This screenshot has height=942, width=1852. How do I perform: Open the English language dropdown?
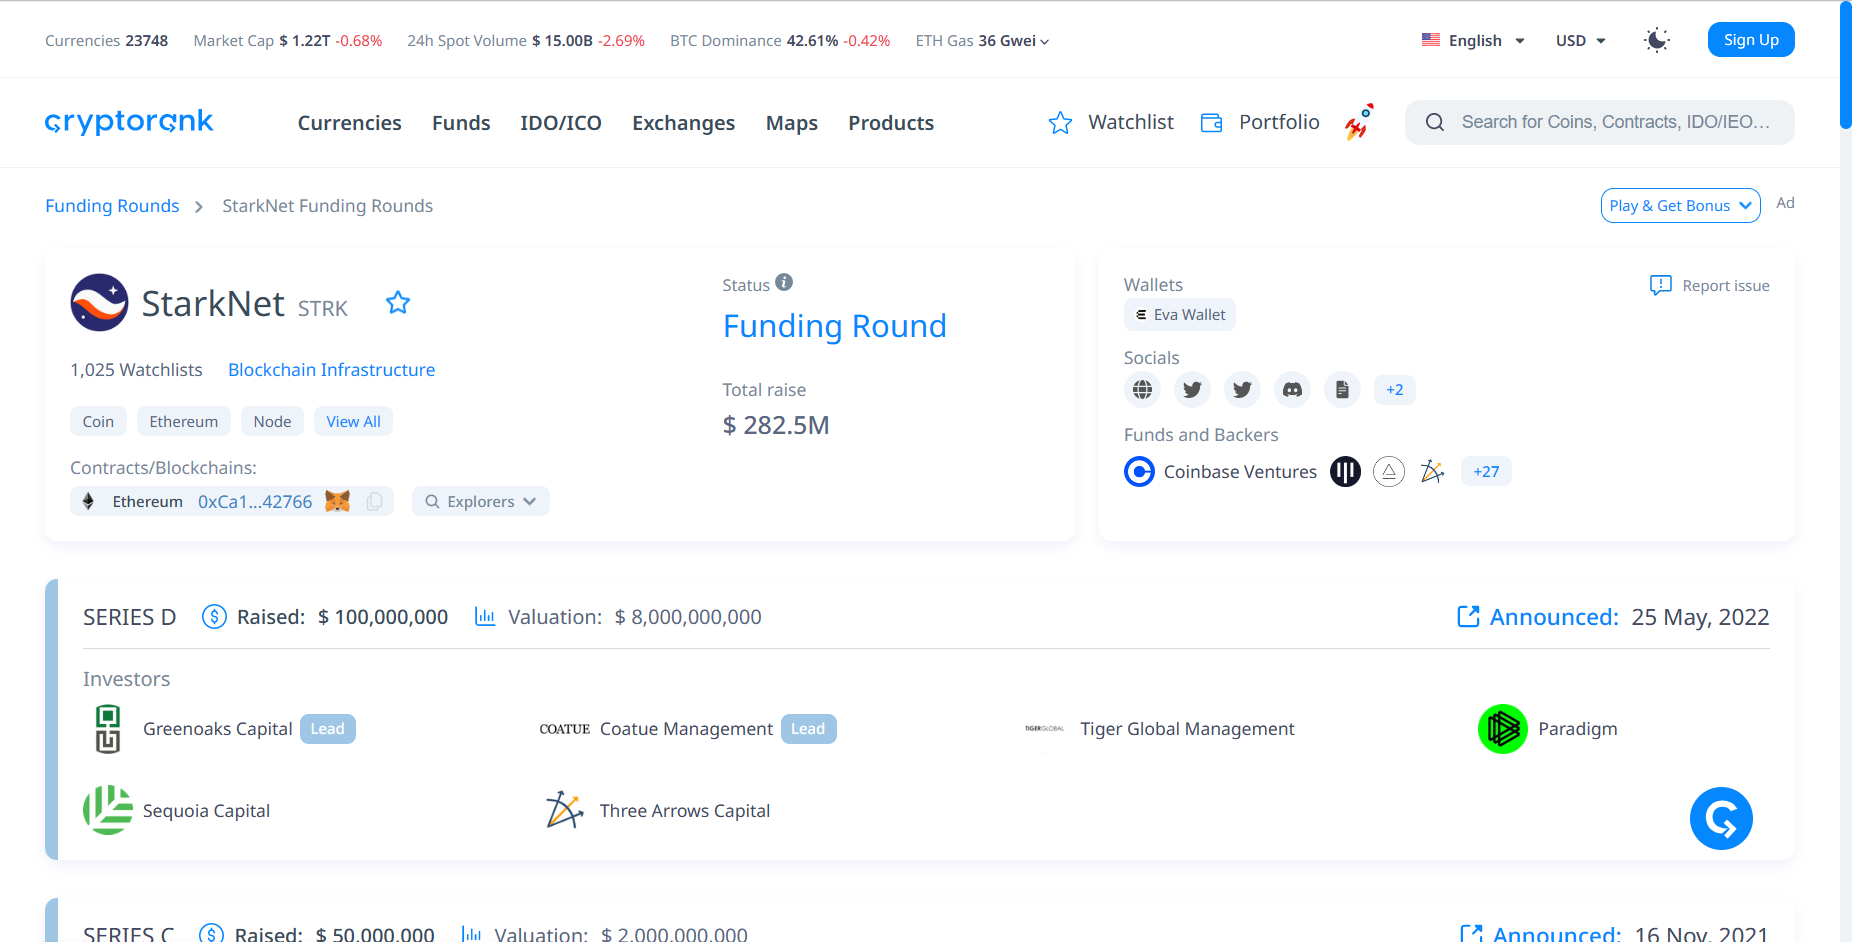(1473, 40)
